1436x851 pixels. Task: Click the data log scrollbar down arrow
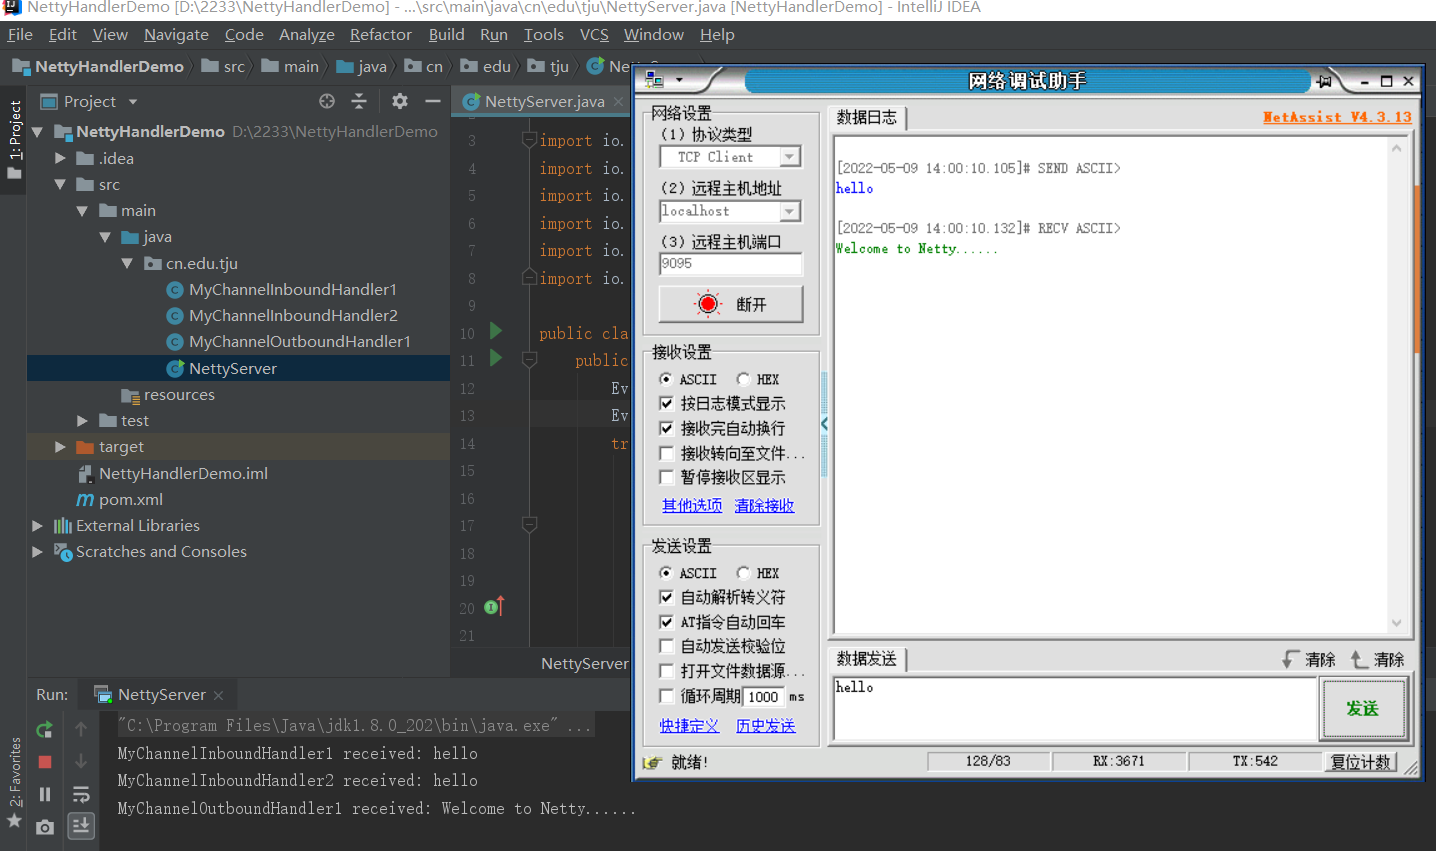[1396, 622]
